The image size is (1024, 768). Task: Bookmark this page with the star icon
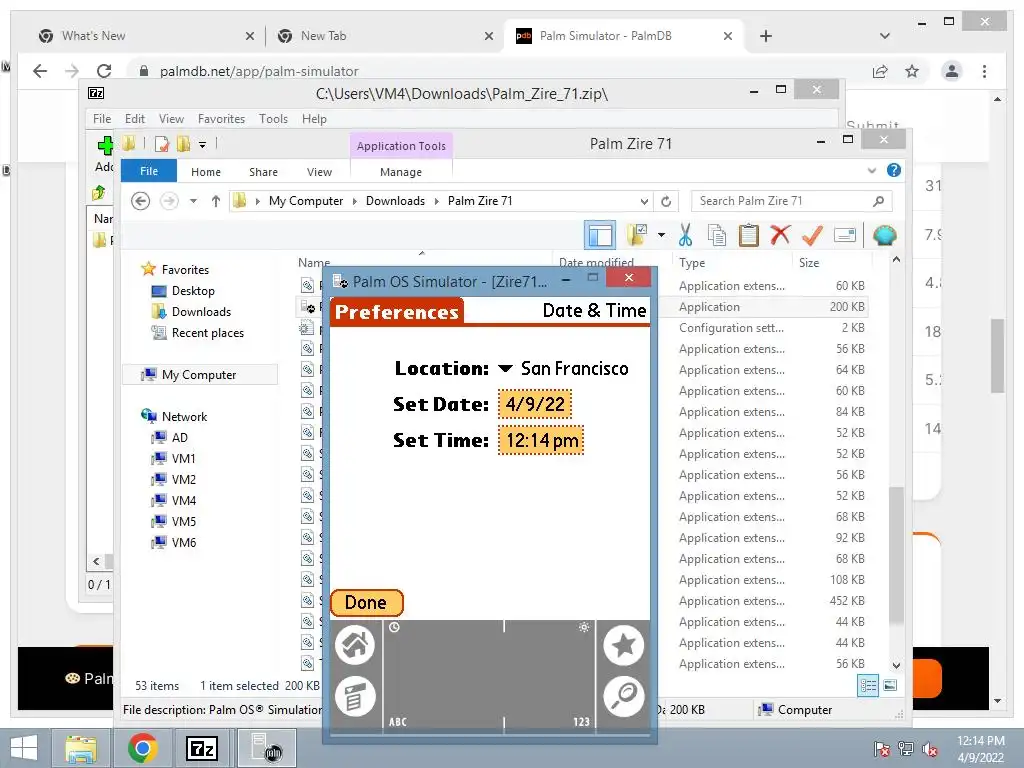tap(912, 71)
